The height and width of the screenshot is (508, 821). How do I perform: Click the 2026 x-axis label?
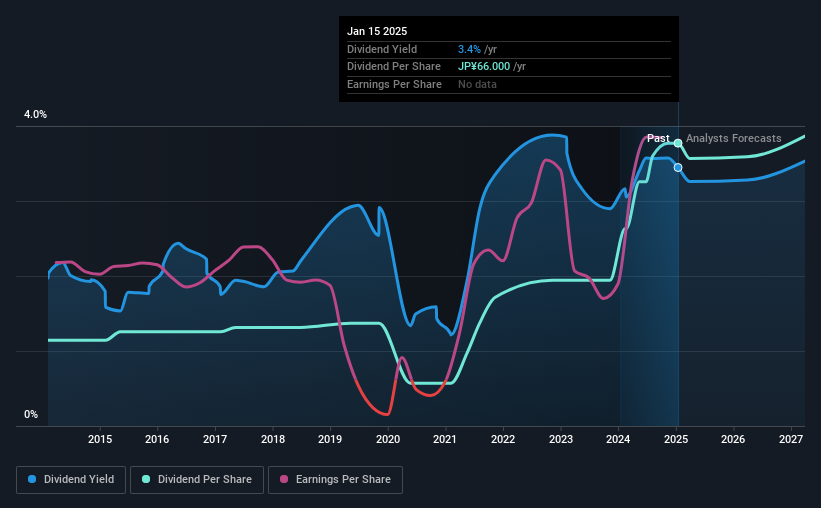733,439
